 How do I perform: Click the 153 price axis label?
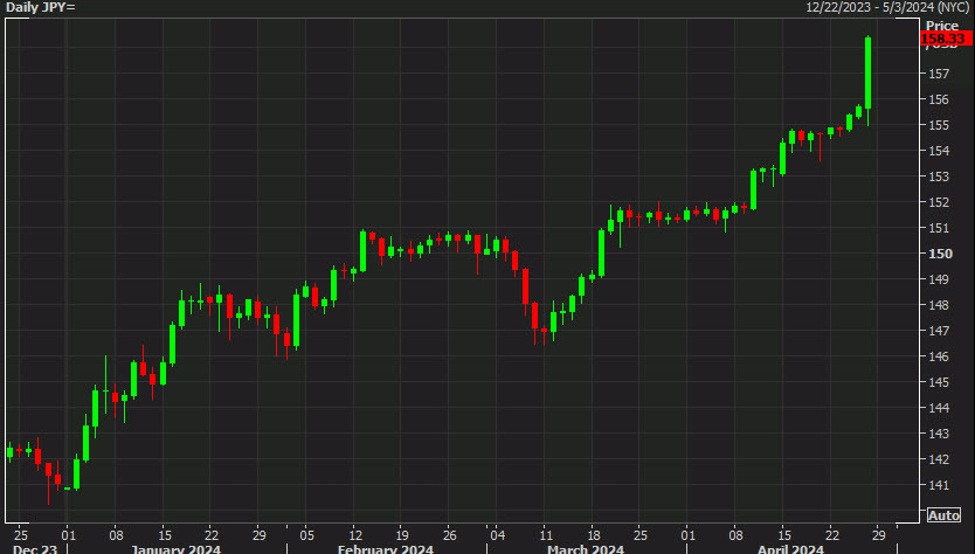coord(939,177)
